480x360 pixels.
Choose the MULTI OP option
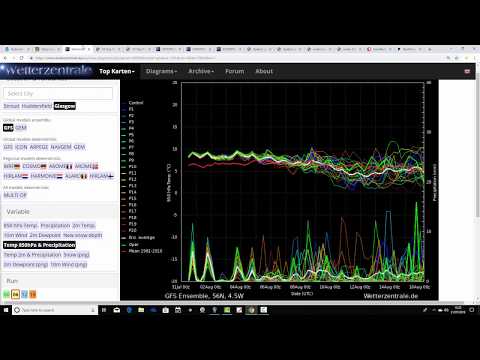15,195
